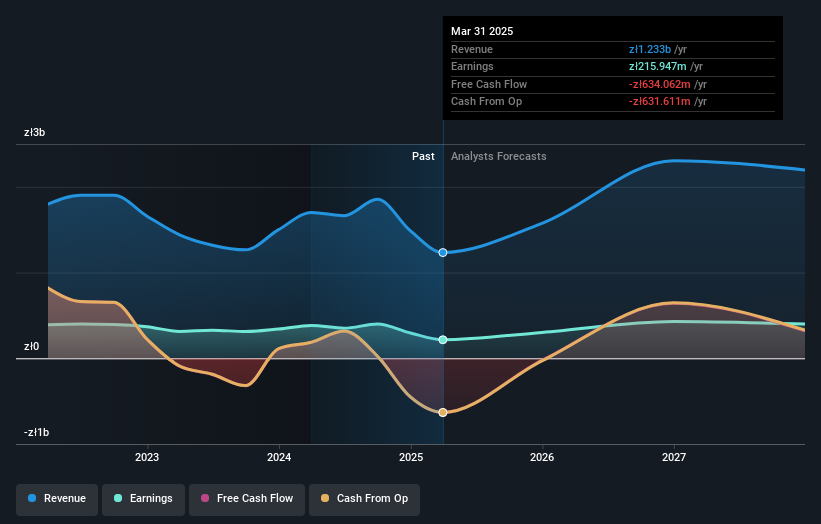
Task: Click the Free Cash Flow row label in tooltip
Action: 489,84
